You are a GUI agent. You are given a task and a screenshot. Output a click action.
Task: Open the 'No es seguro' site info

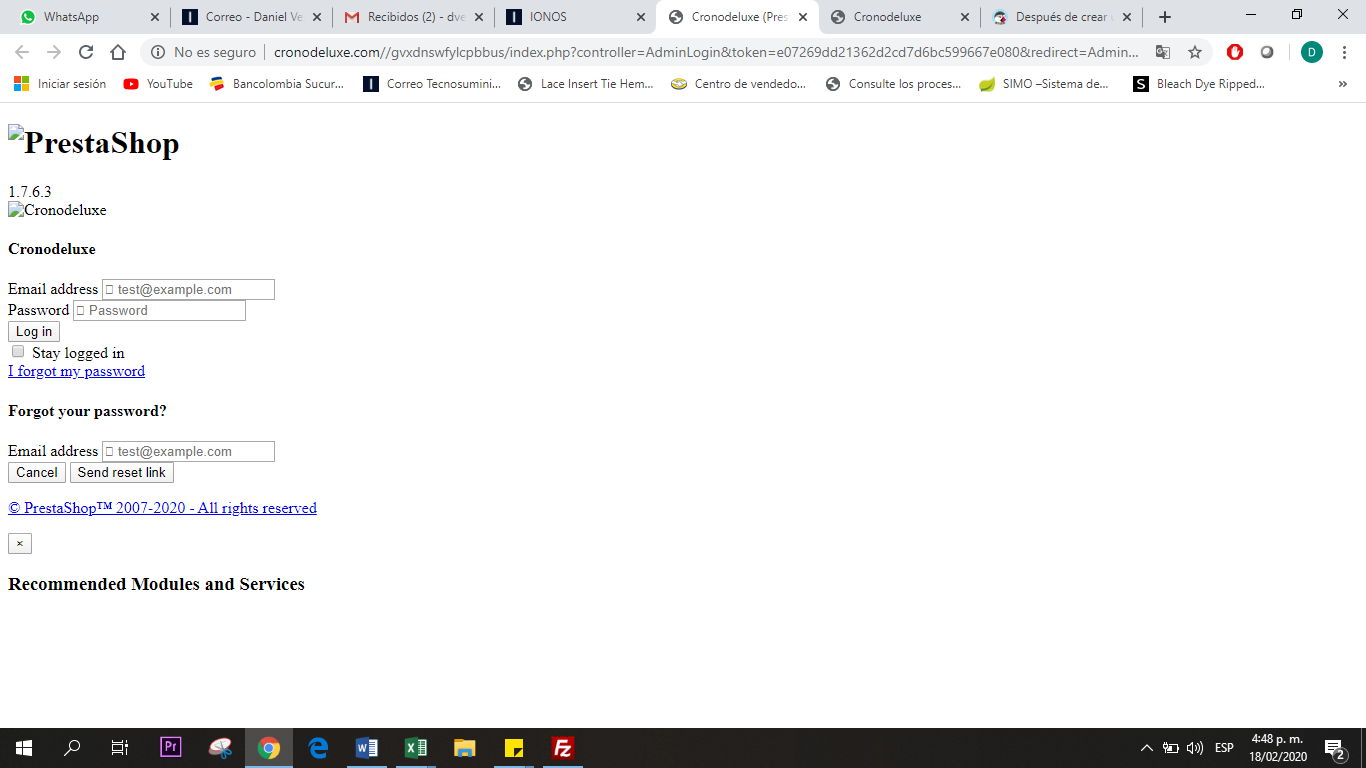(204, 52)
